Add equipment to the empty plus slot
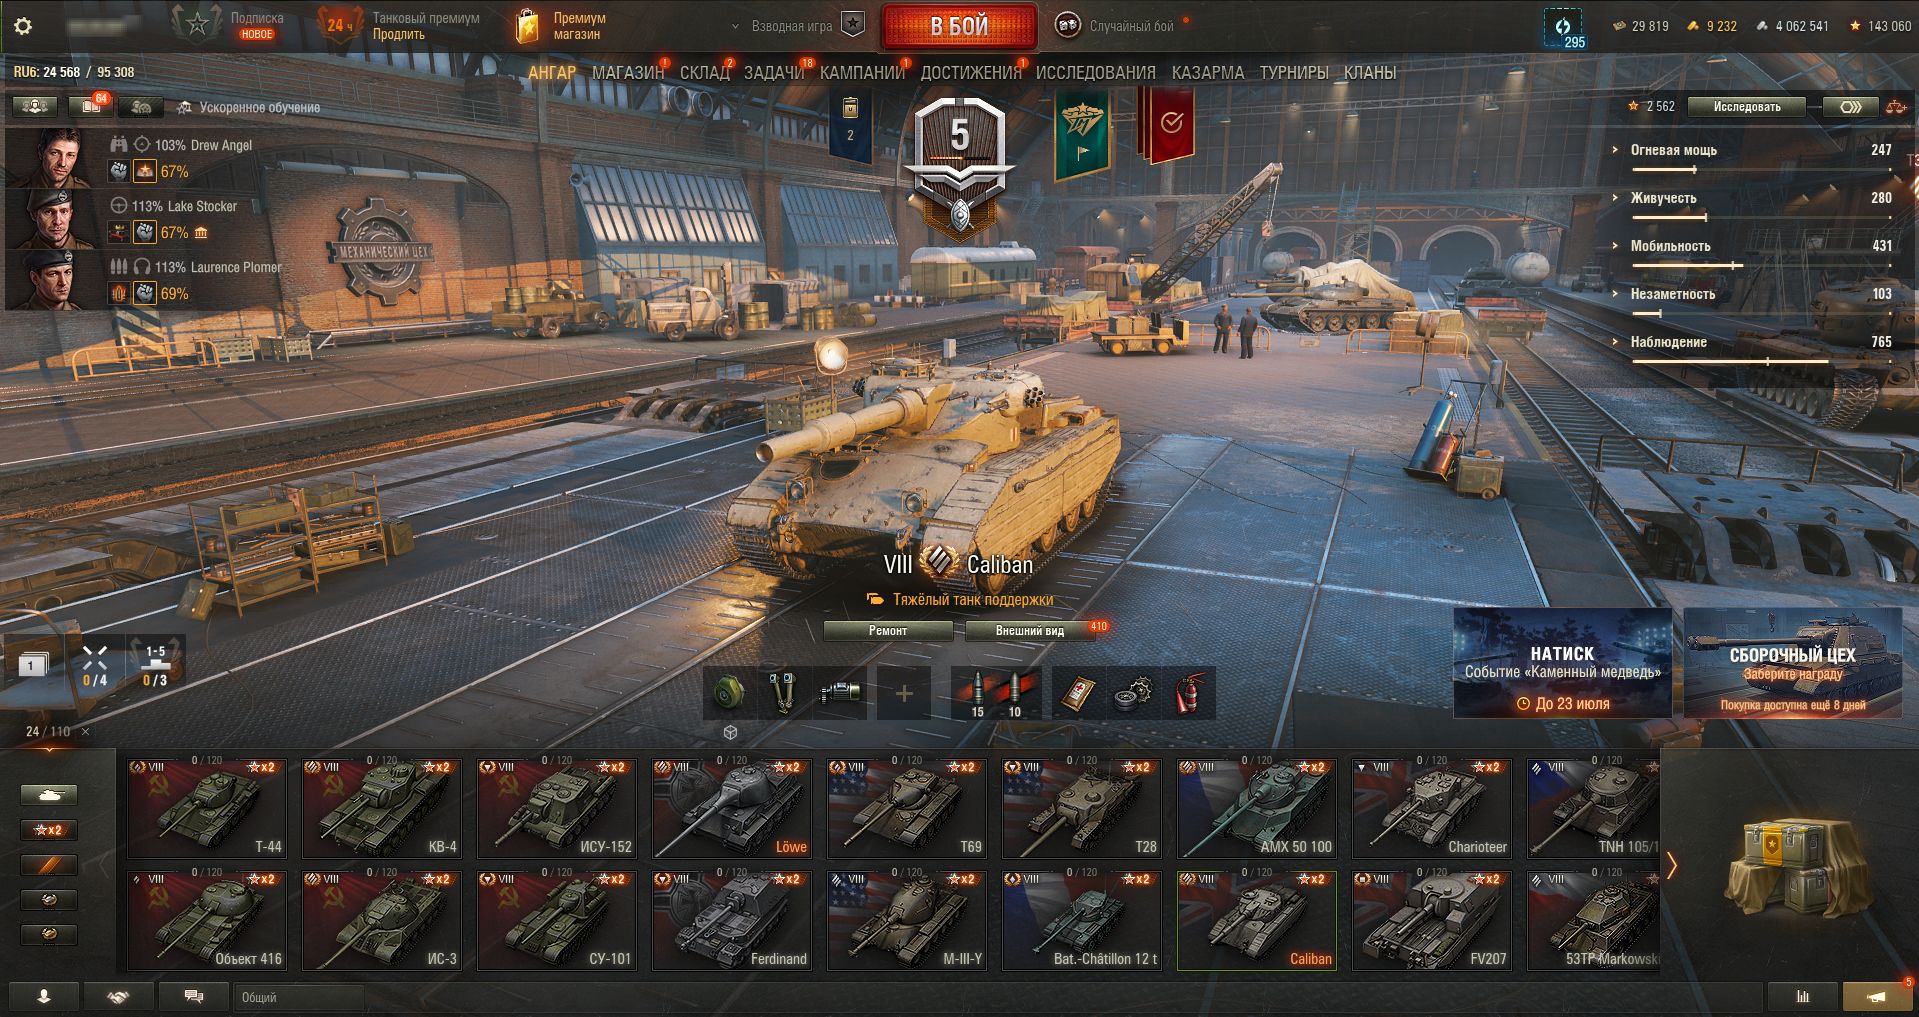 [904, 693]
